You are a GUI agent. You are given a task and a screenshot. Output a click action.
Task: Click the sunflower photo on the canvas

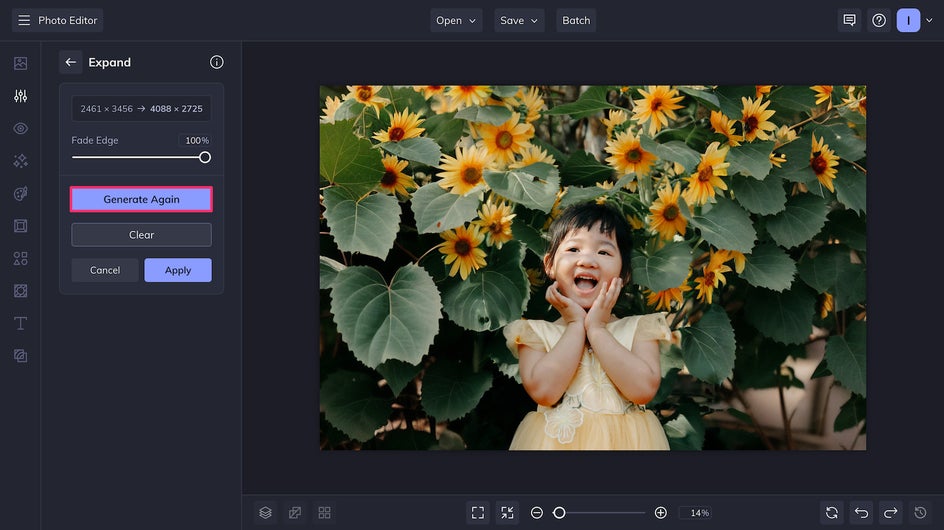click(592, 267)
